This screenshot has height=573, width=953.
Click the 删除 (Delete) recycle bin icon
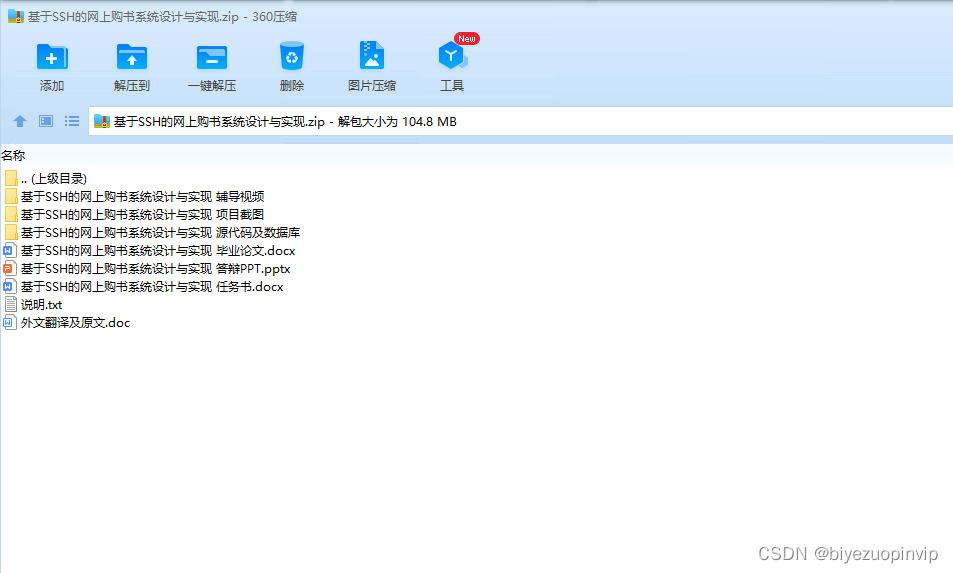point(292,56)
